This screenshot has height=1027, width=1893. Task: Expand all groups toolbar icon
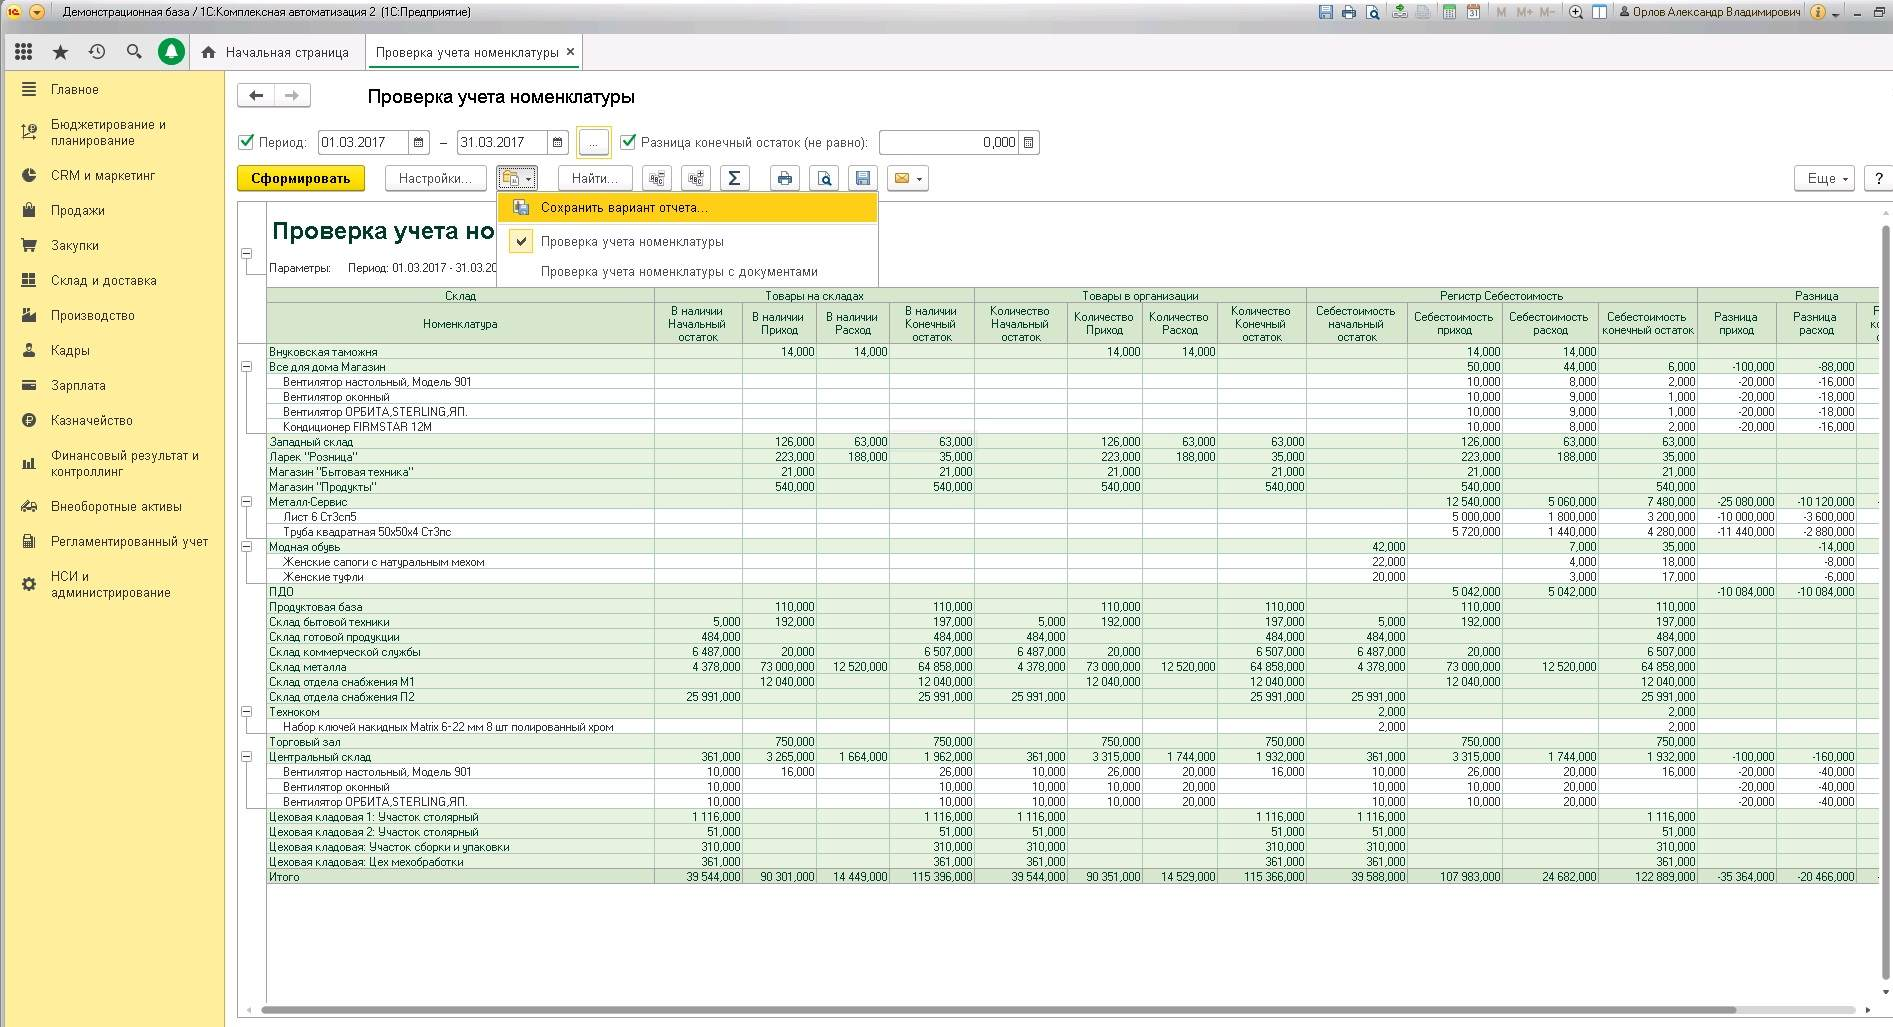point(695,178)
